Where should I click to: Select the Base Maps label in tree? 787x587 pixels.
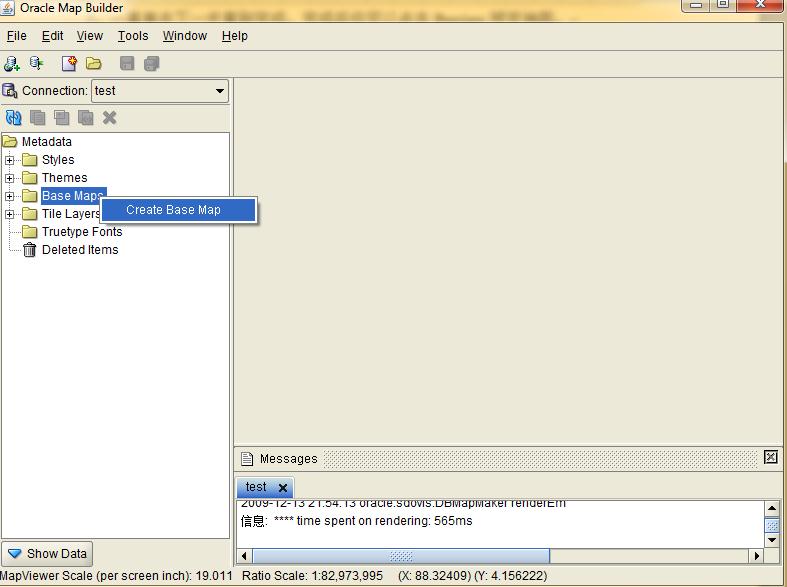click(x=73, y=196)
